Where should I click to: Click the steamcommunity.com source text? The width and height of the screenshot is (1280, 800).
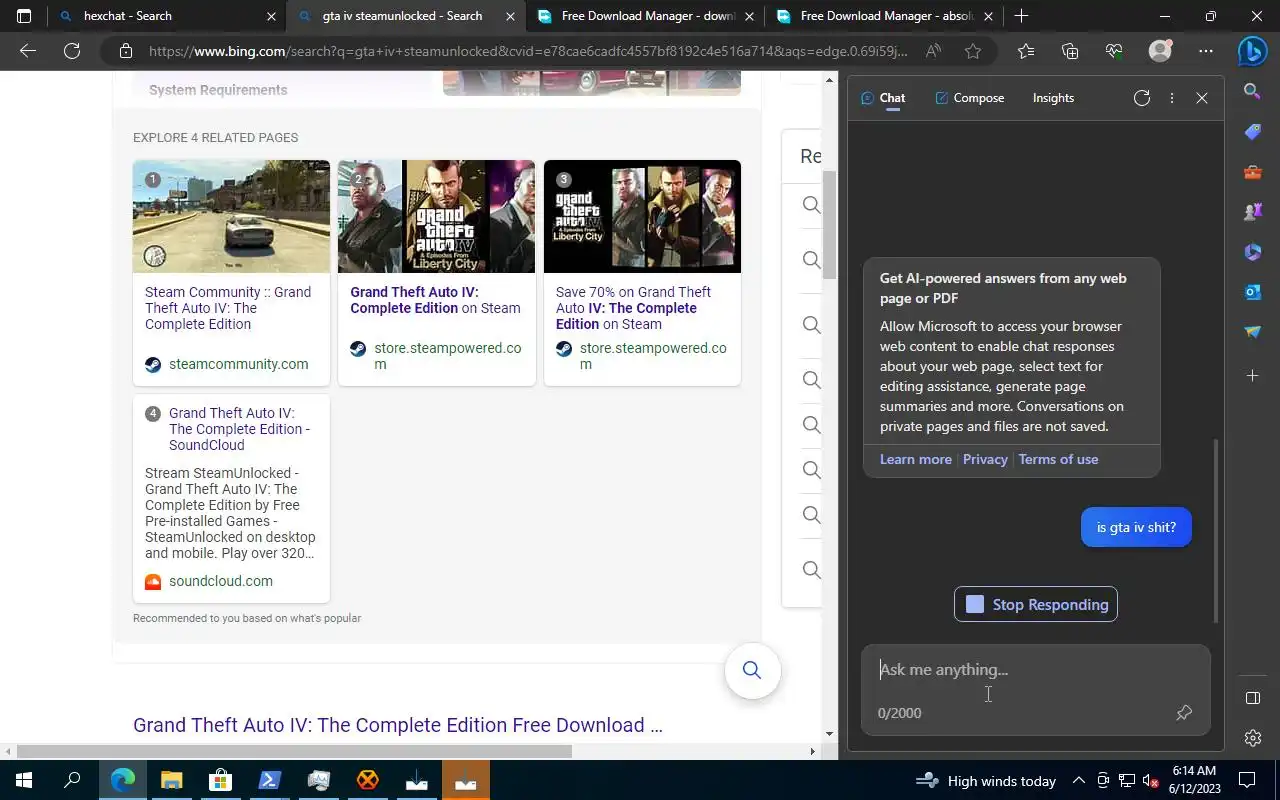pyautogui.click(x=238, y=364)
